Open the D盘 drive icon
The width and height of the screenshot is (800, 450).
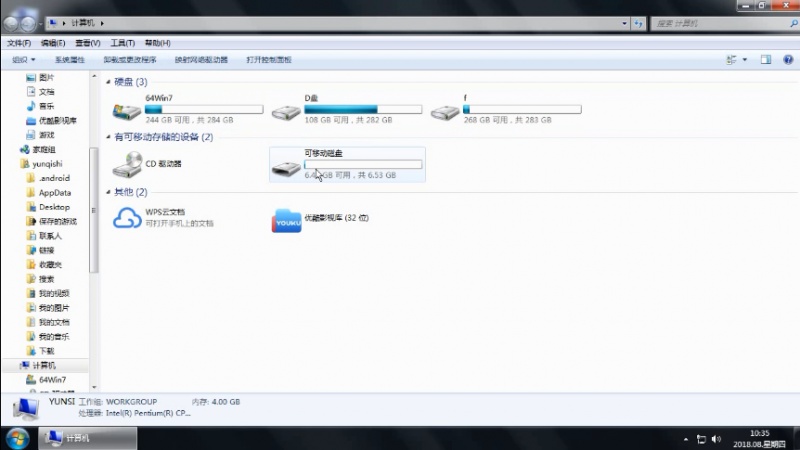coord(286,112)
